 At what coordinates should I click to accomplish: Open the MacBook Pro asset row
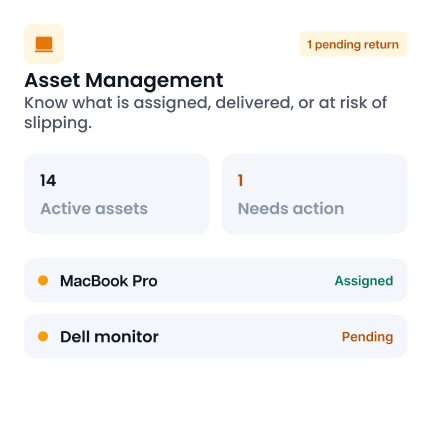pos(216,280)
